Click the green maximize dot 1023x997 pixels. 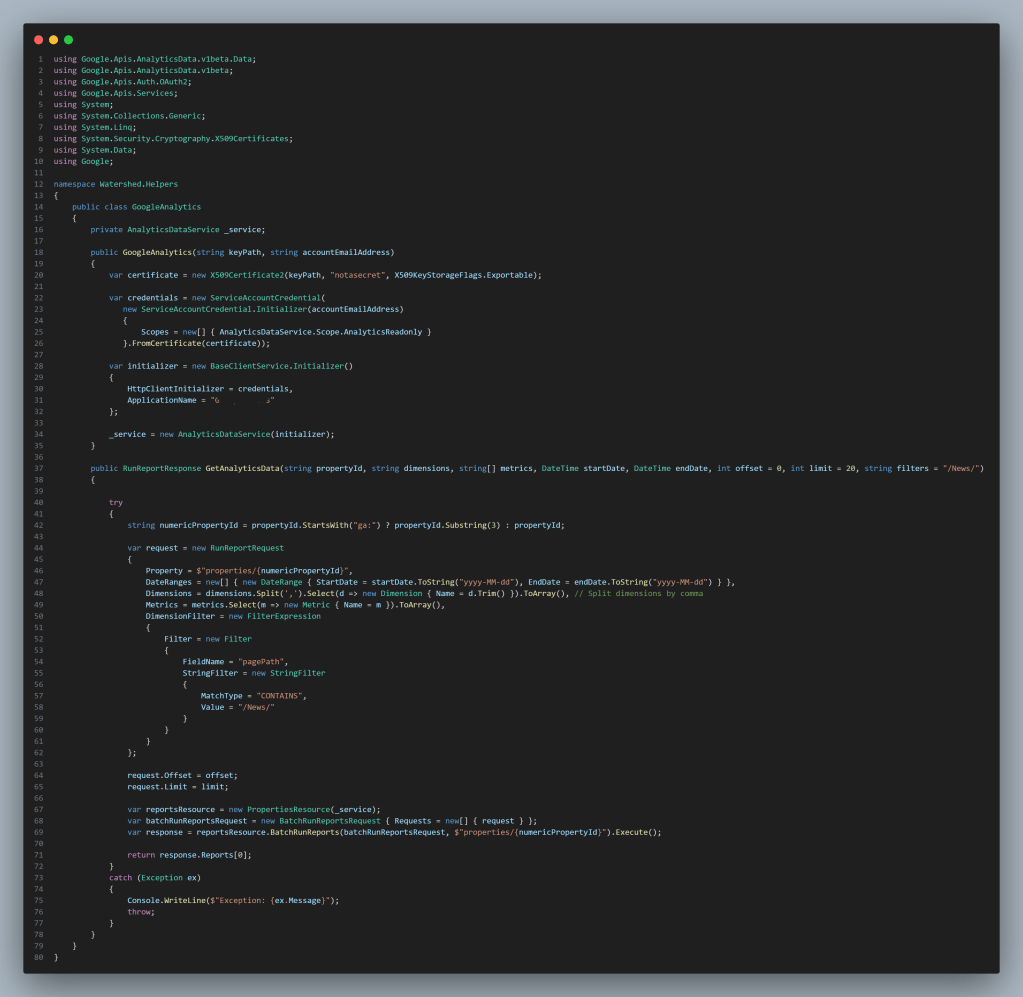click(69, 40)
